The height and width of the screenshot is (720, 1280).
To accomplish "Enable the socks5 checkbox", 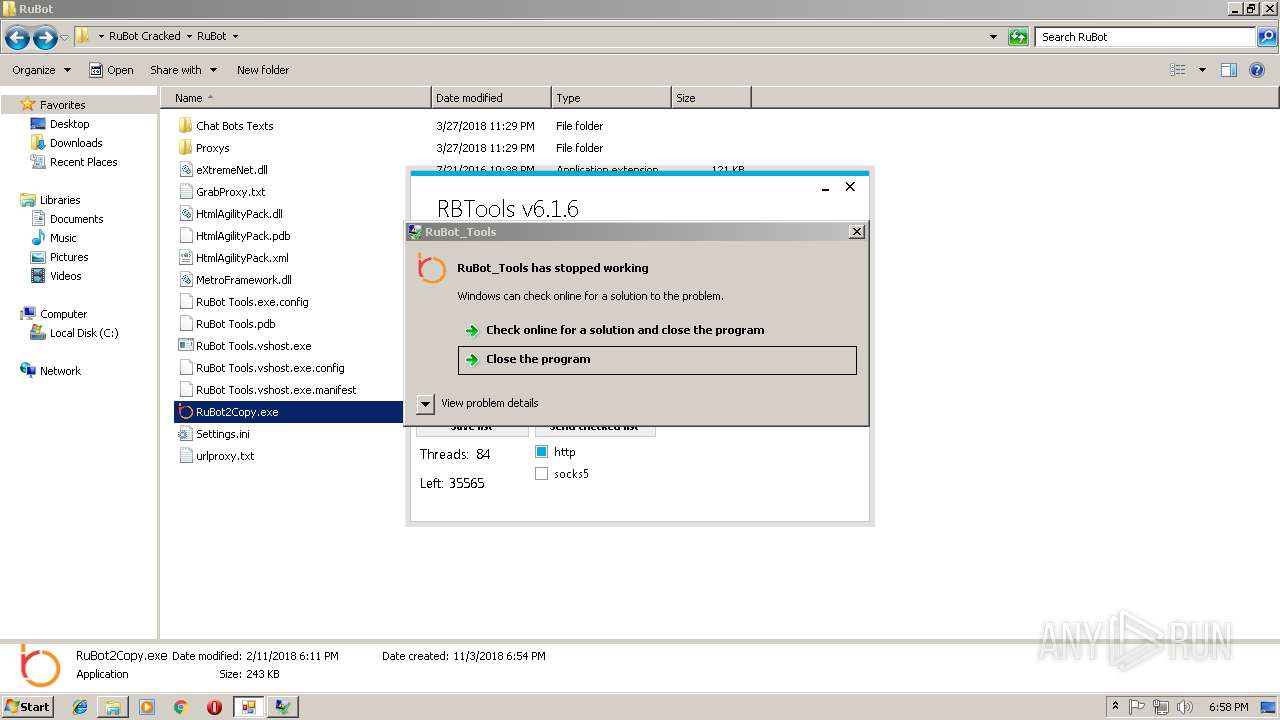I will (541, 474).
